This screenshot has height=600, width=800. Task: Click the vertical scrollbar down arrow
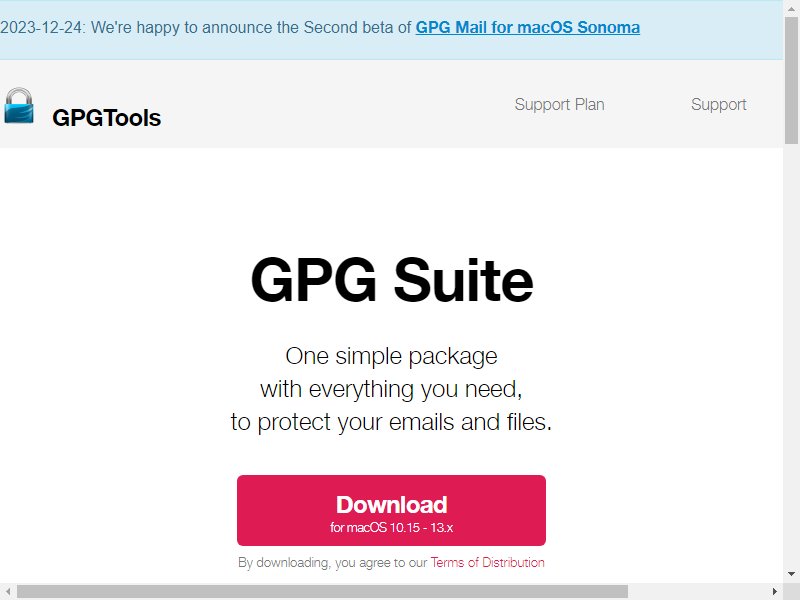click(x=791, y=575)
